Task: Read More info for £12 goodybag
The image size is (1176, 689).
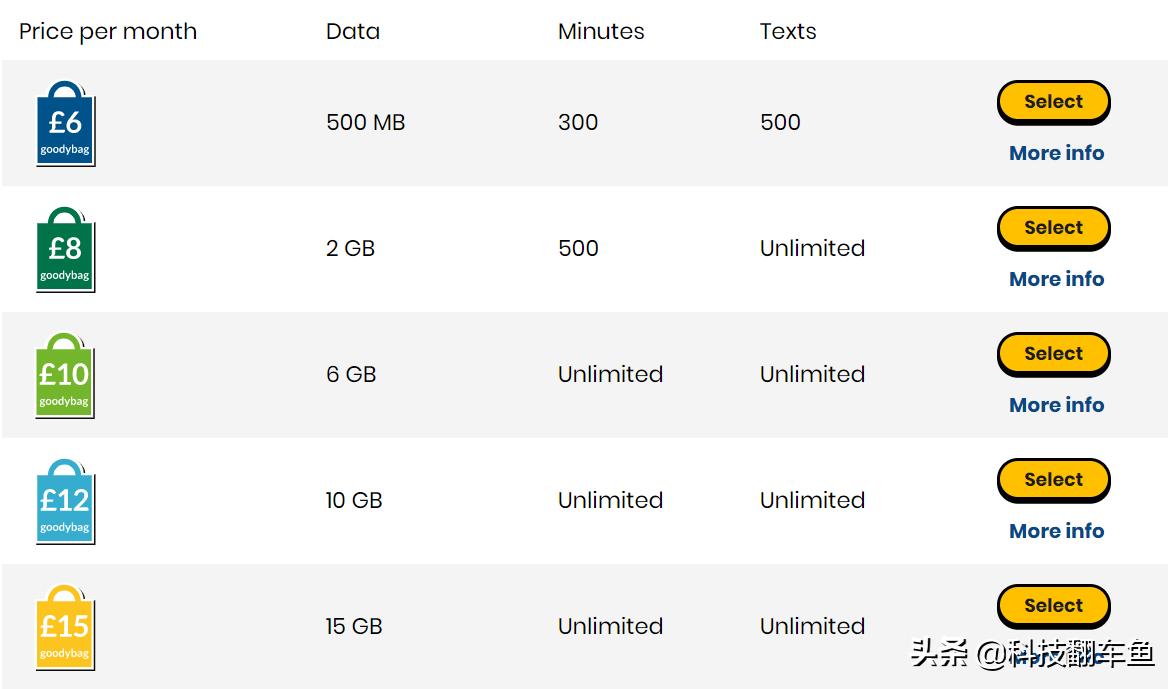Action: tap(1056, 531)
